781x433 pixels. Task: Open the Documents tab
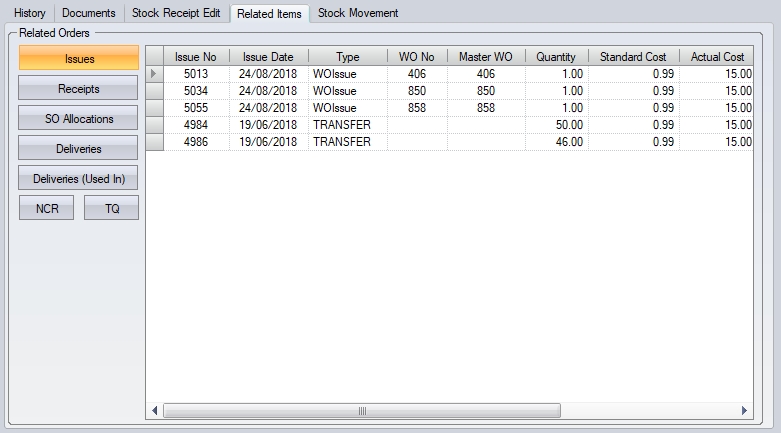(x=89, y=13)
